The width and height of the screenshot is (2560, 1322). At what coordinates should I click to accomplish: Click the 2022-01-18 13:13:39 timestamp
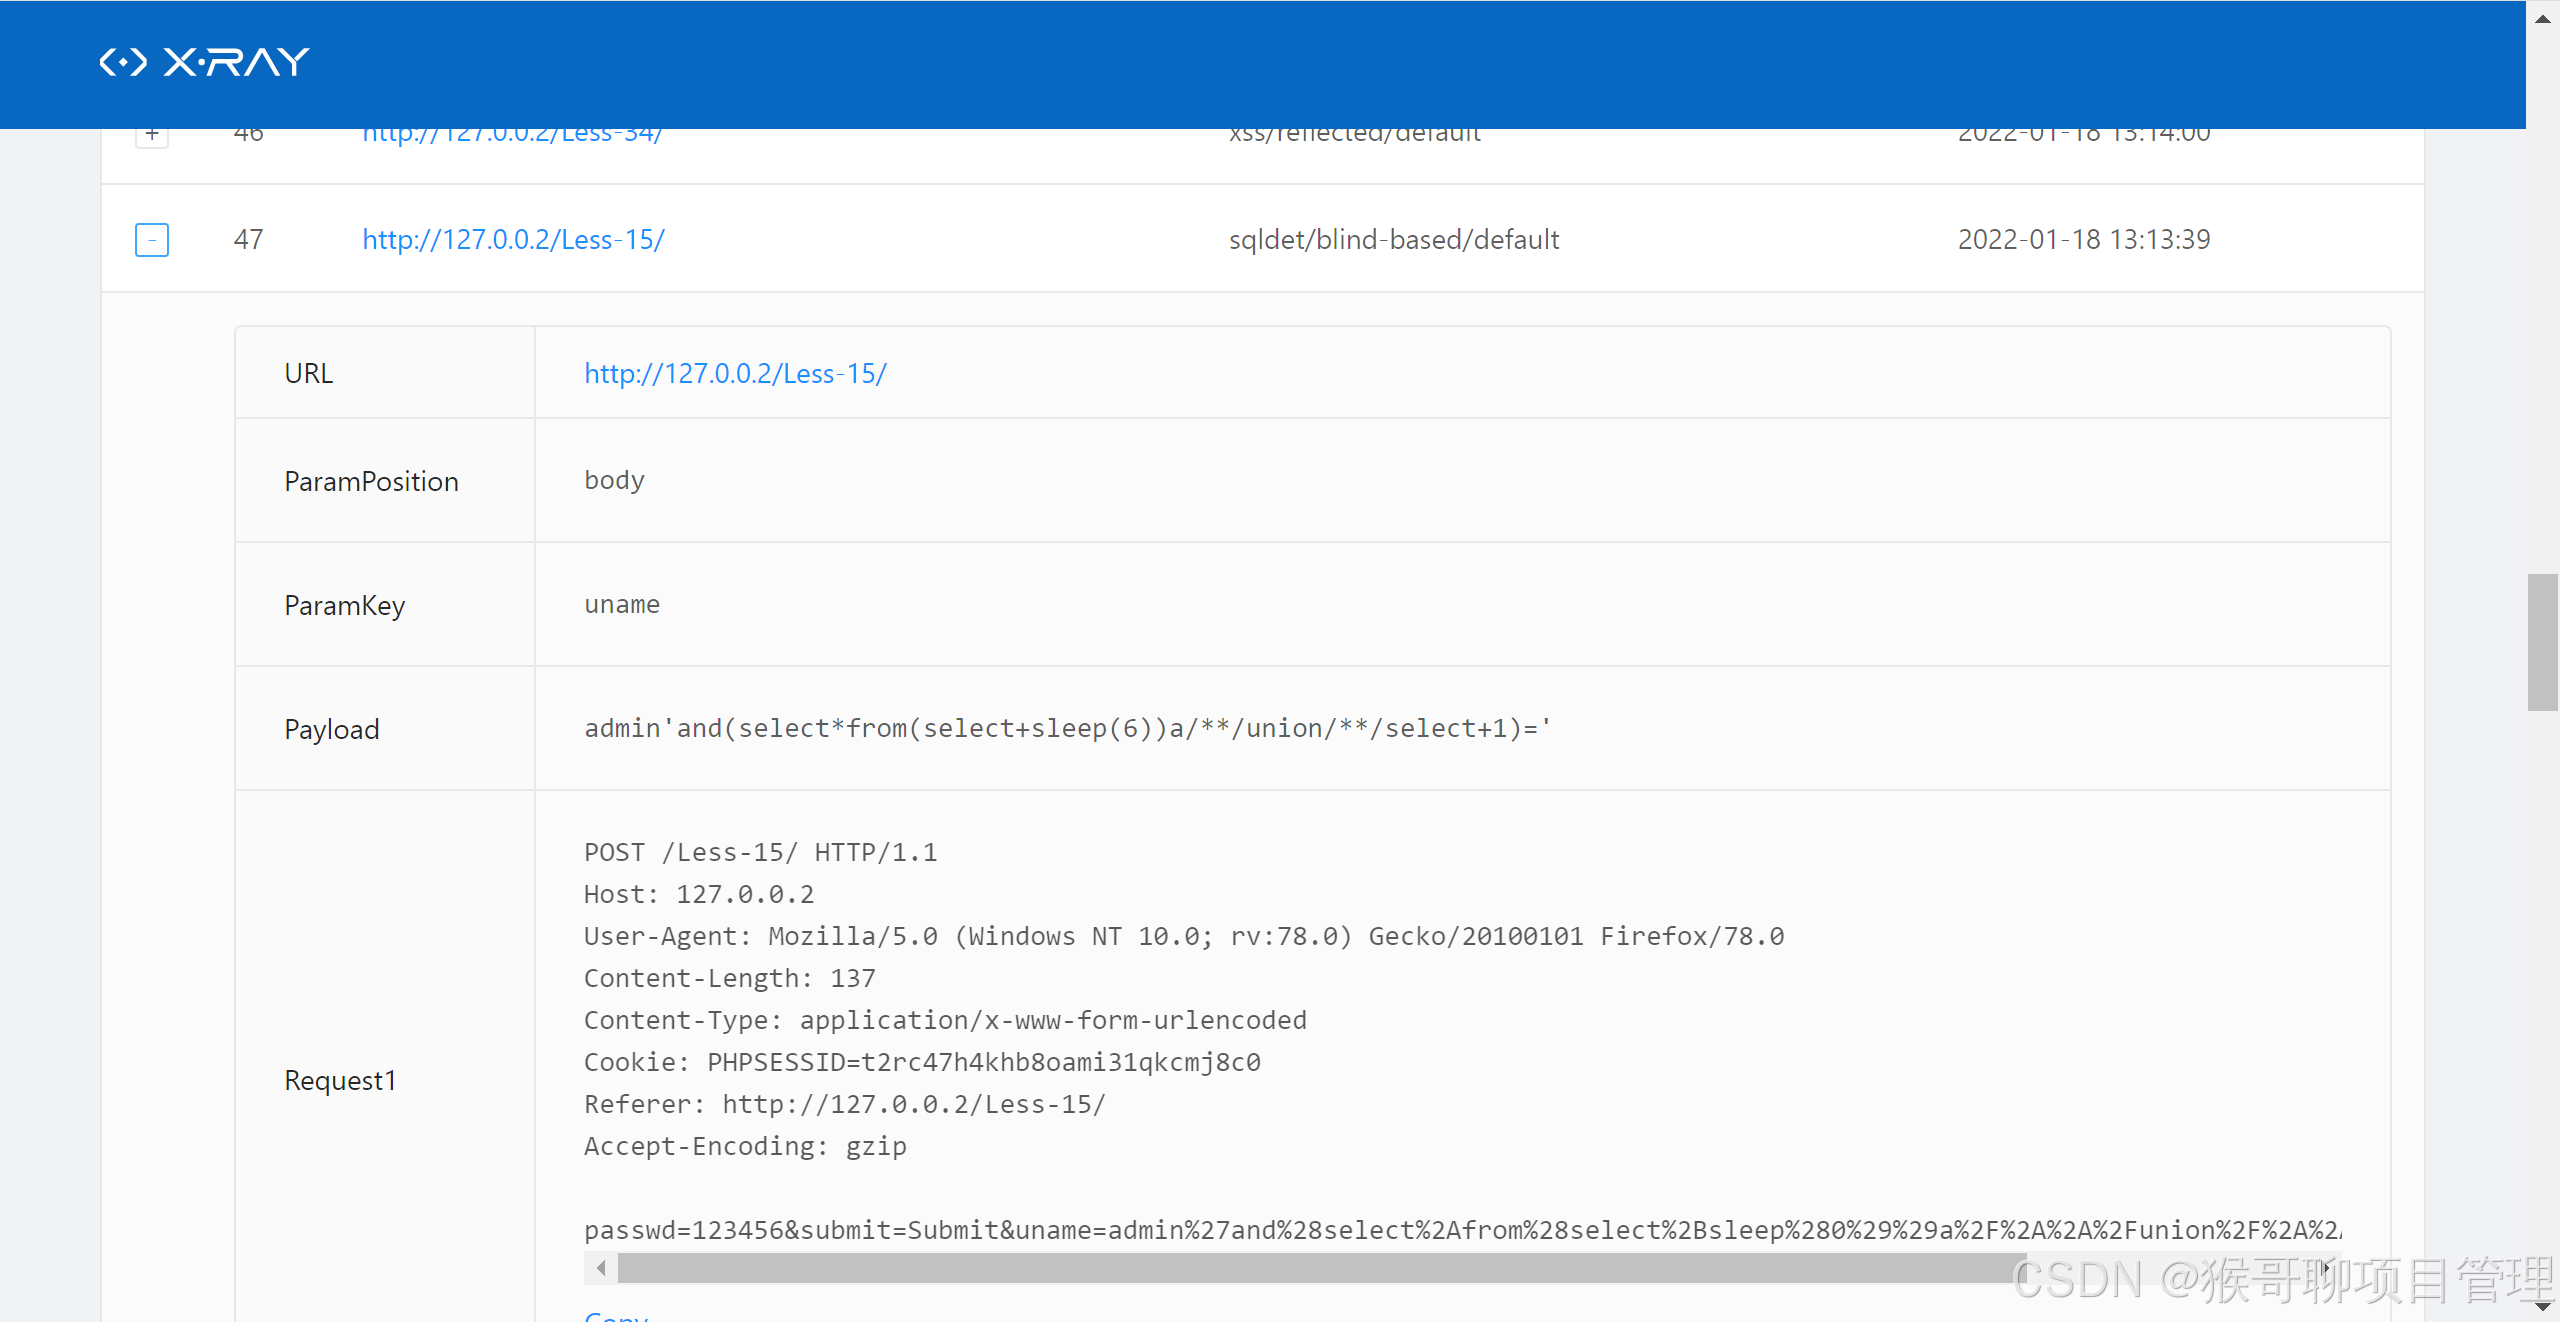click(2084, 240)
